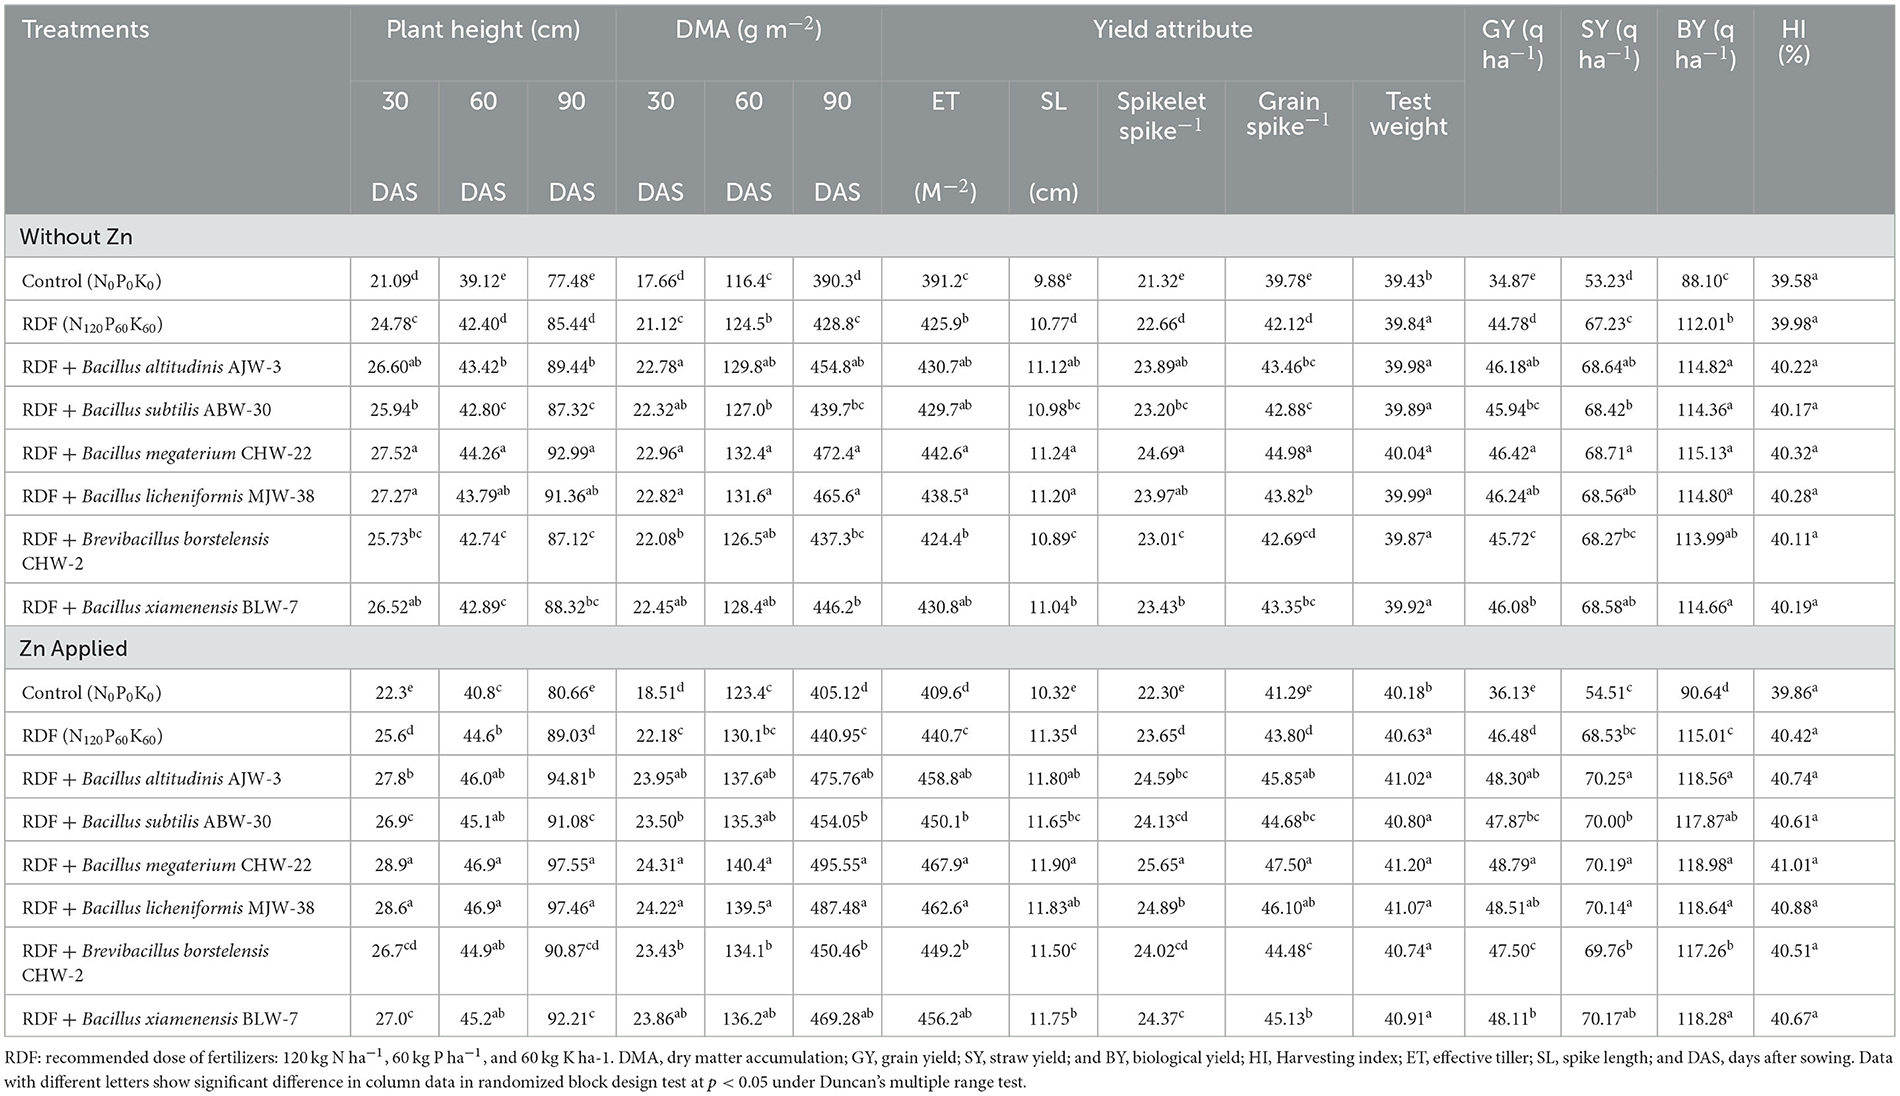Image resolution: width=1900 pixels, height=1096 pixels.
Task: Click the ET value 391.2c
Action: (945, 280)
